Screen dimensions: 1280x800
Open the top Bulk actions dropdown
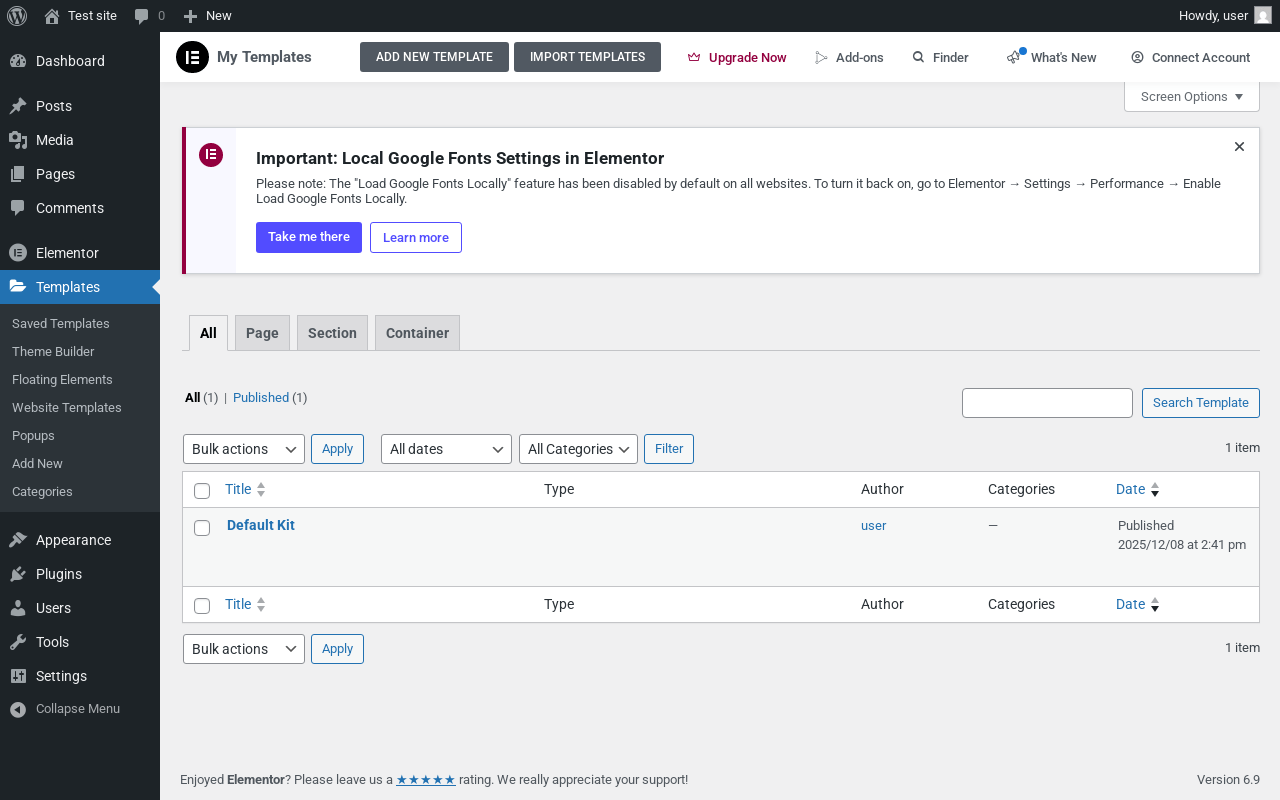(244, 449)
